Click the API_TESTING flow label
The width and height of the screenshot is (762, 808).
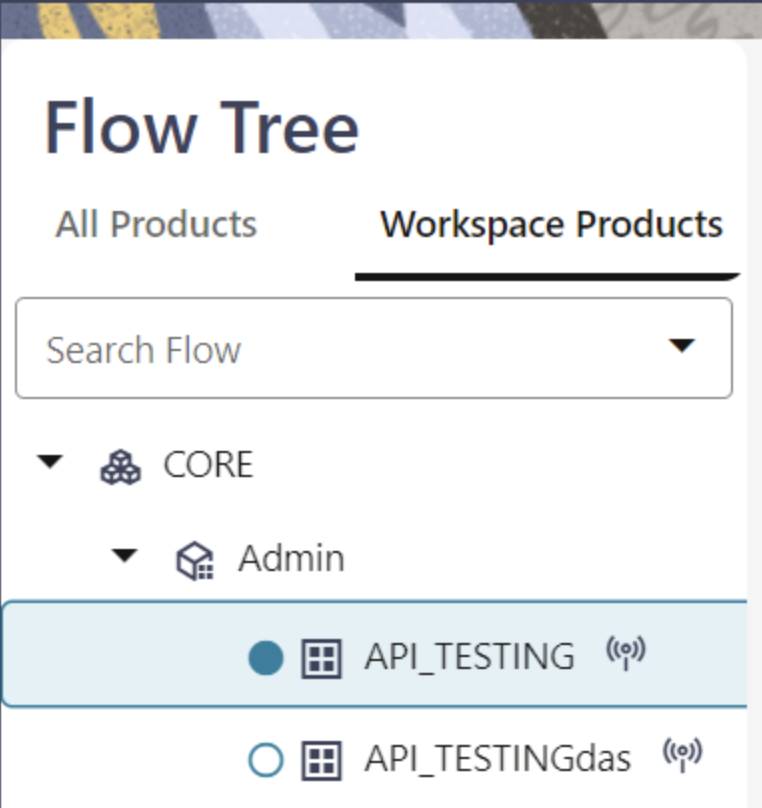[x=469, y=657]
